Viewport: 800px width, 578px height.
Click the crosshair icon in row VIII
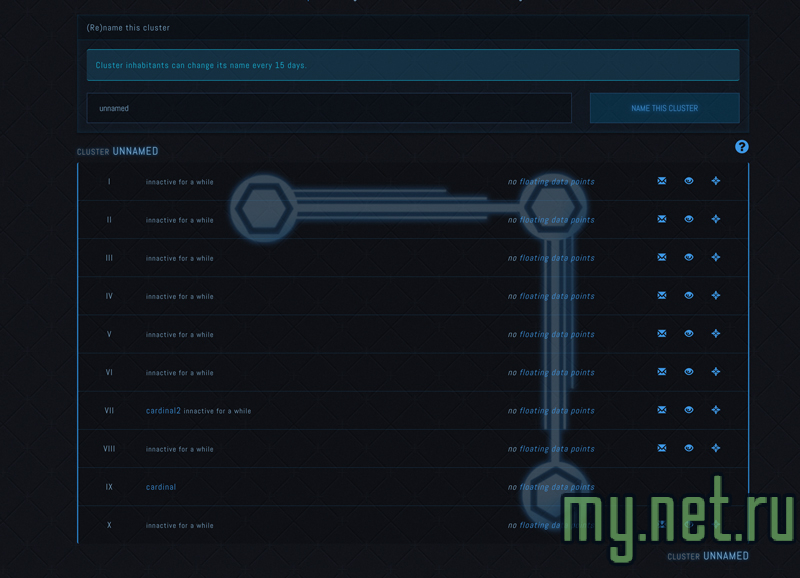pyautogui.click(x=716, y=448)
